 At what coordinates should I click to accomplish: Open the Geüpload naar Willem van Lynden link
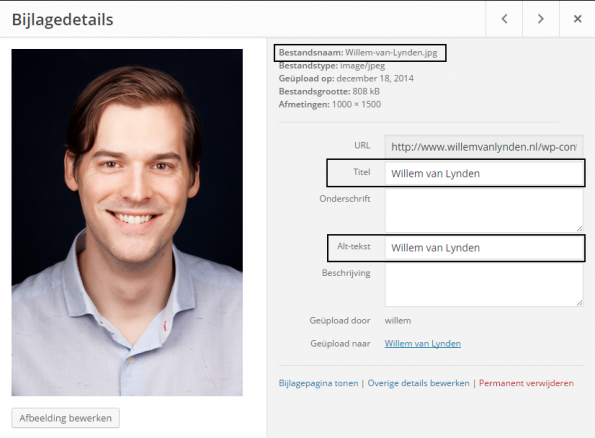point(423,343)
